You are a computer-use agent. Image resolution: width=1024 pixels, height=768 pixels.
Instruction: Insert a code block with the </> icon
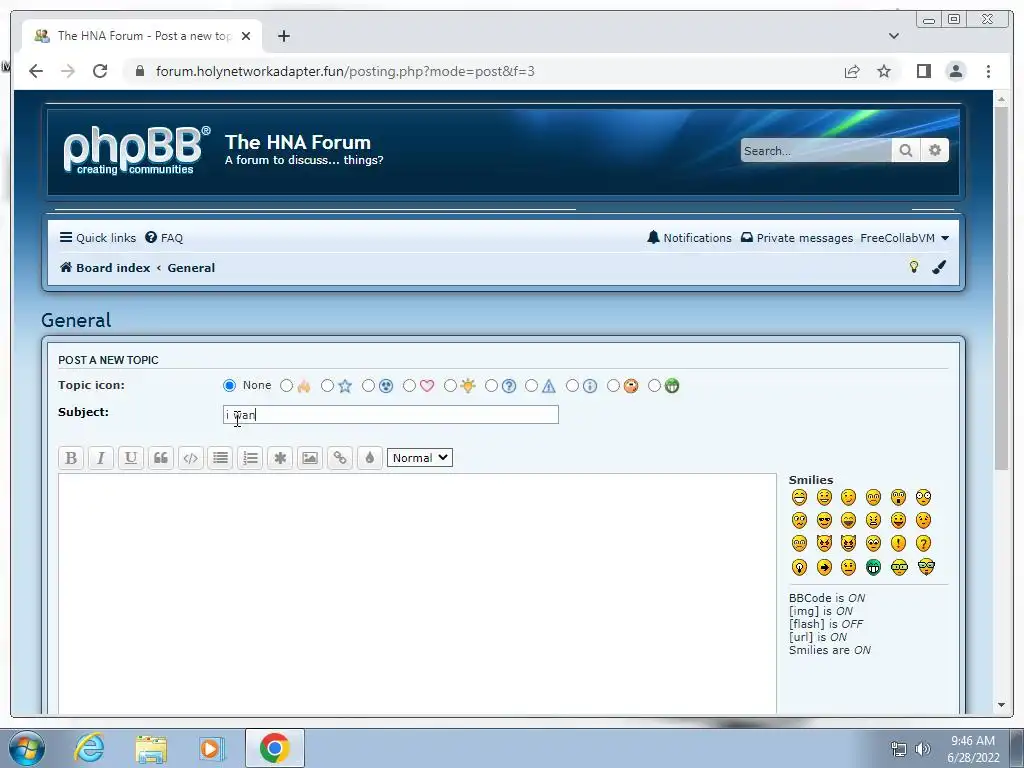click(191, 458)
